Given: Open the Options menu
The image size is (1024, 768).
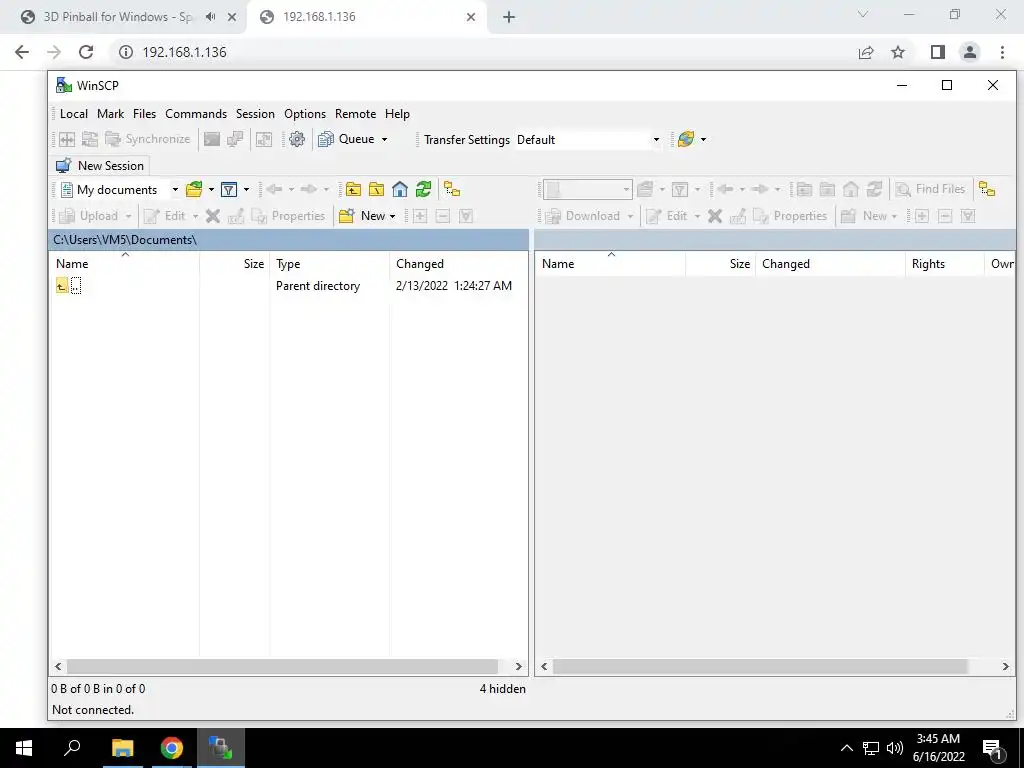Looking at the screenshot, I should [x=305, y=114].
